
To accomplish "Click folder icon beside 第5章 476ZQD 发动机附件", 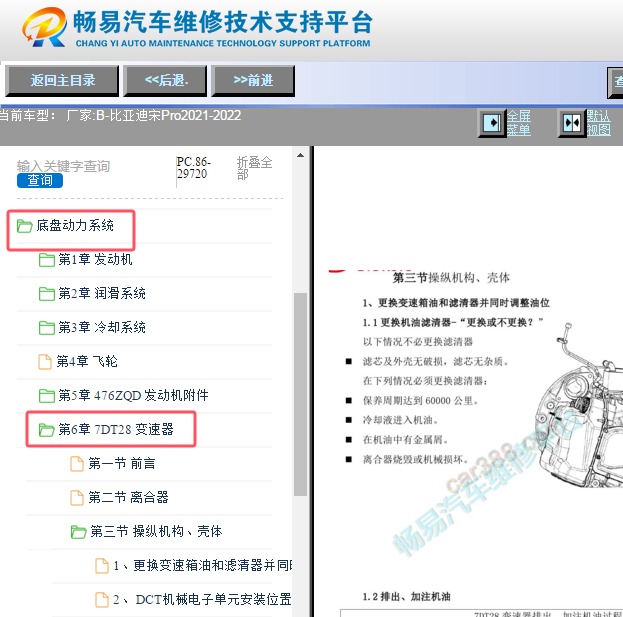I will click(x=47, y=396).
